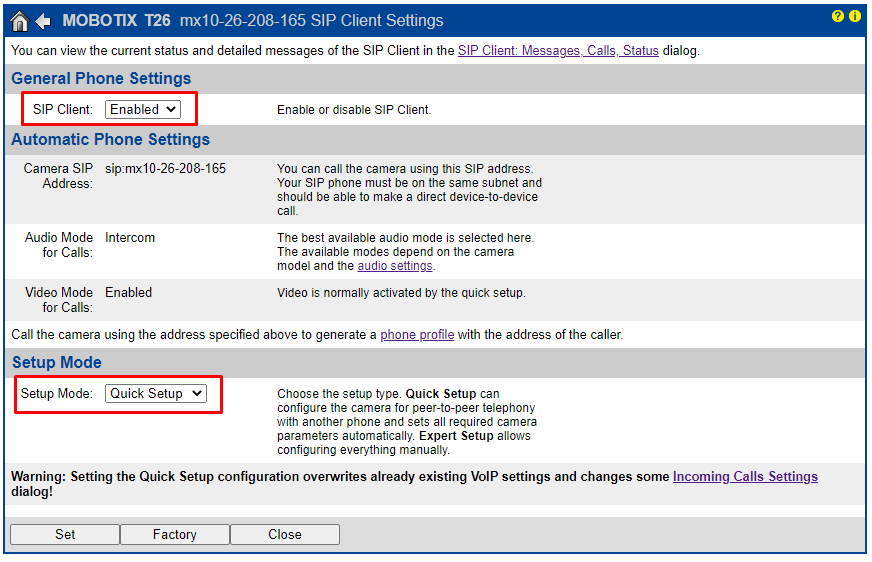Click the camera SIP address sip:mx10-26-208-165

(x=165, y=169)
